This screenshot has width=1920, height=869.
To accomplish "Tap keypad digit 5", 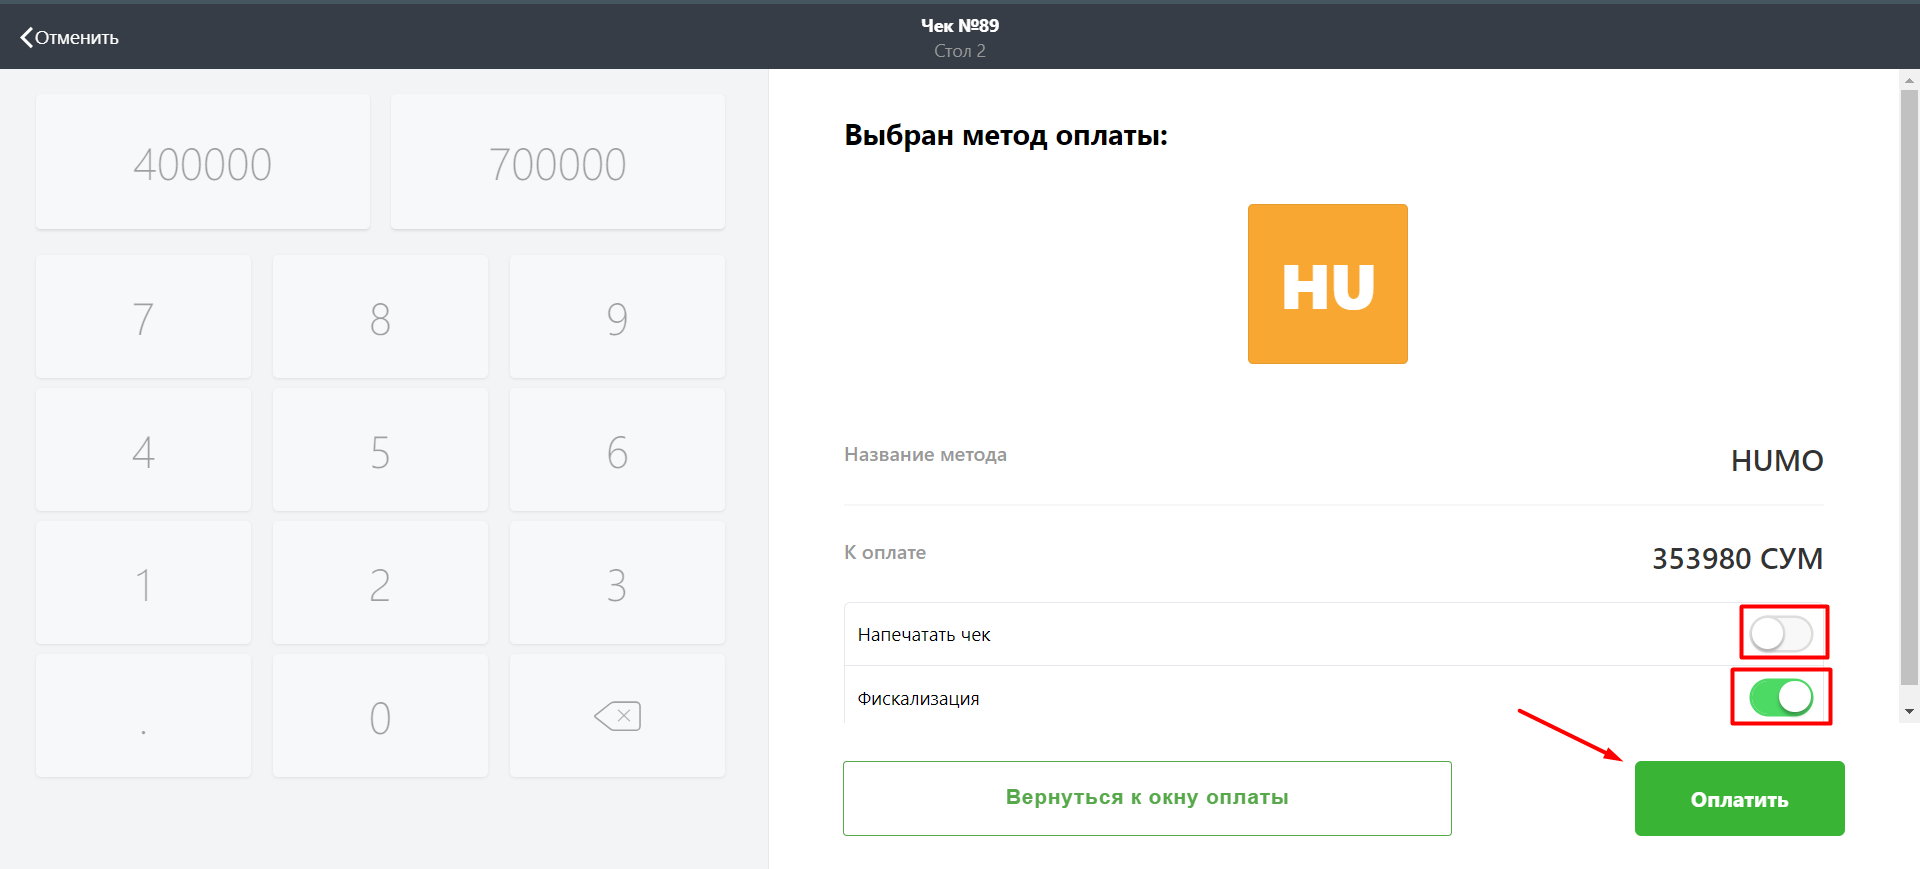I will click(x=380, y=450).
